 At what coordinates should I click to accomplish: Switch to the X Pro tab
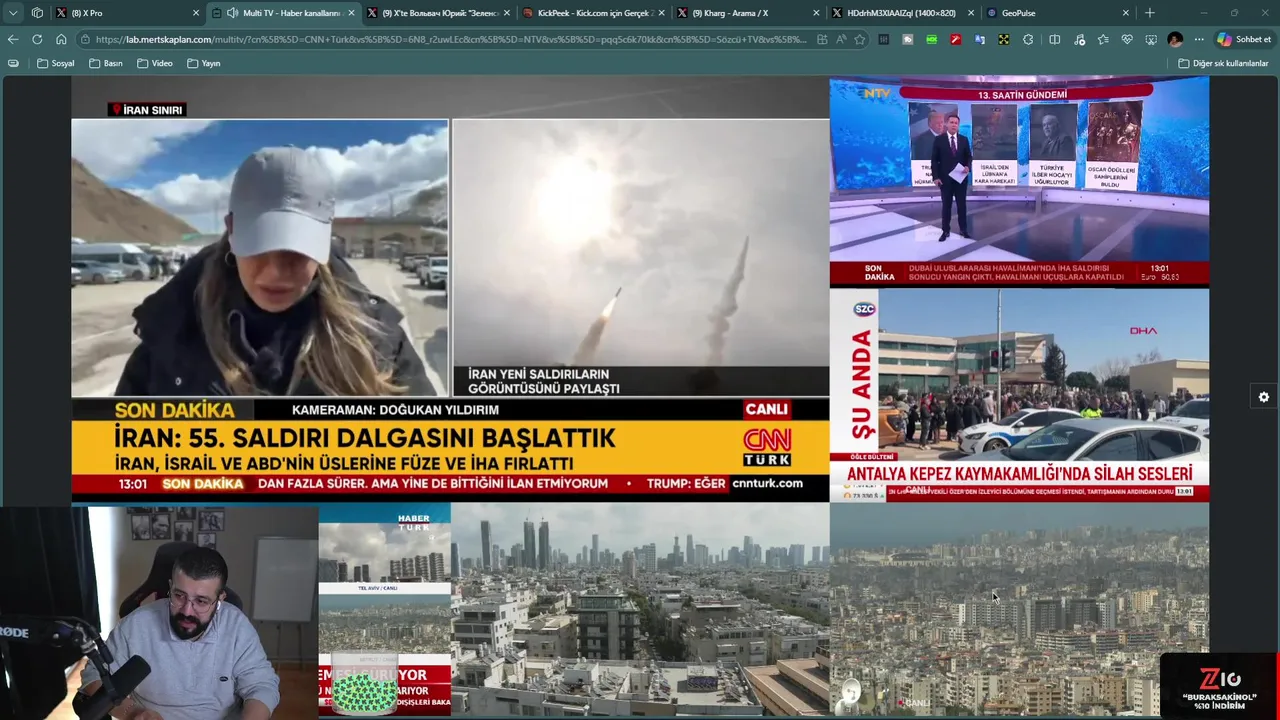(x=128, y=13)
